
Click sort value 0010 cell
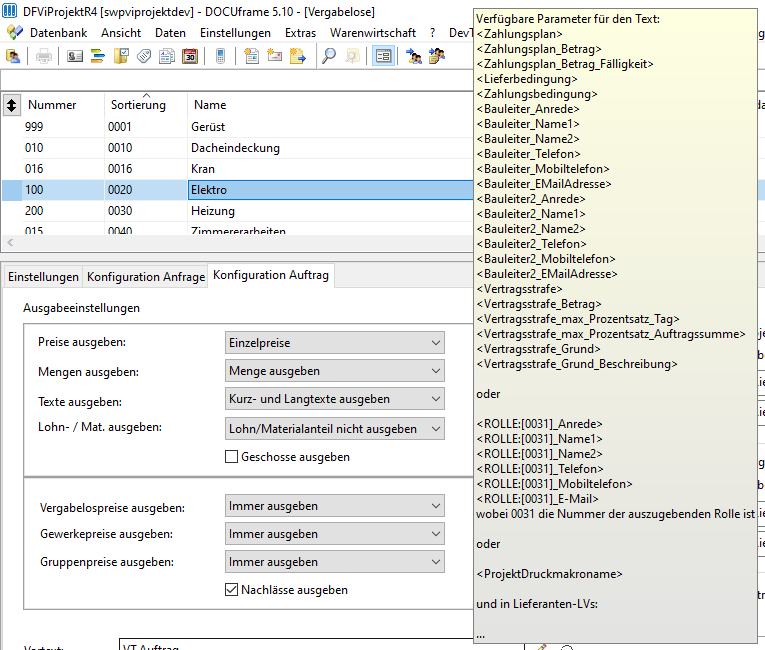120,148
